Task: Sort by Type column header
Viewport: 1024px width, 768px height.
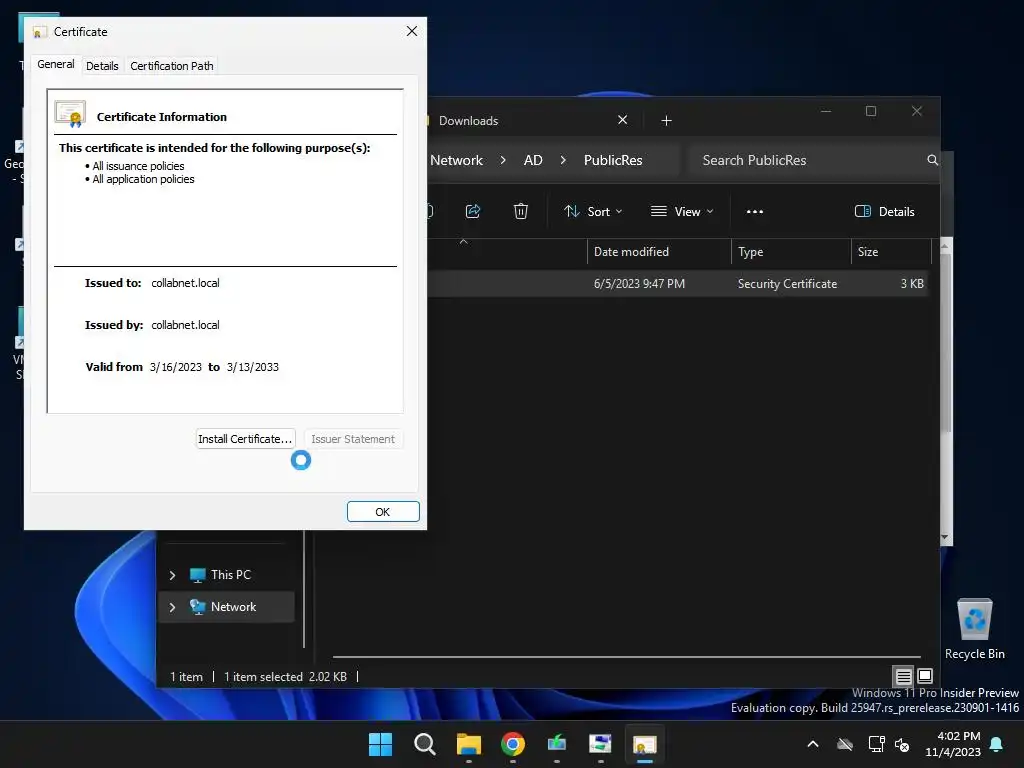Action: click(792, 252)
